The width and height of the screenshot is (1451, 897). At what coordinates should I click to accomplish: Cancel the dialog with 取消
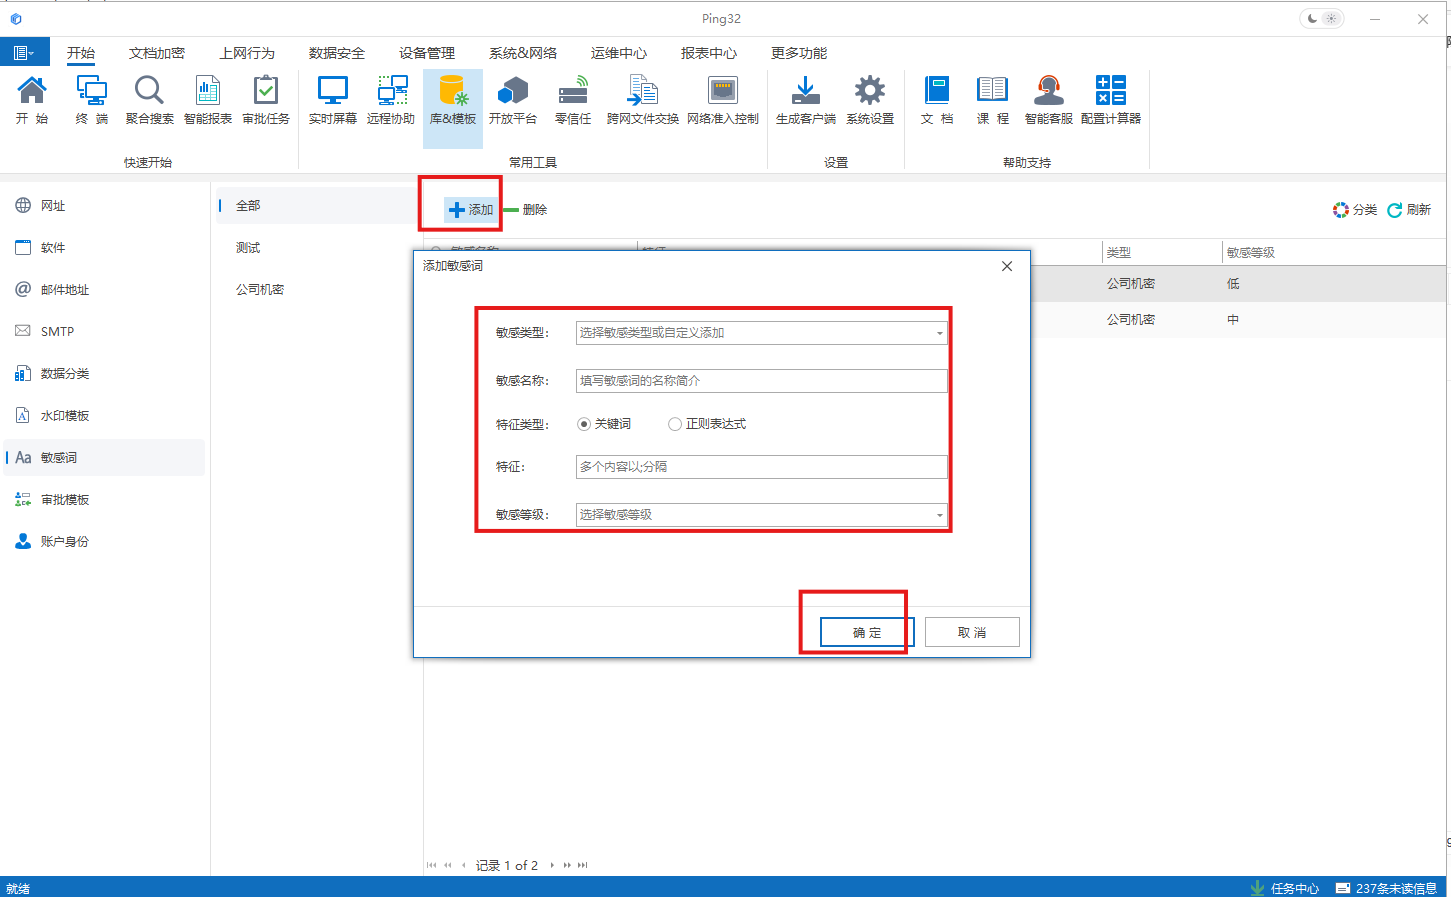pos(971,631)
